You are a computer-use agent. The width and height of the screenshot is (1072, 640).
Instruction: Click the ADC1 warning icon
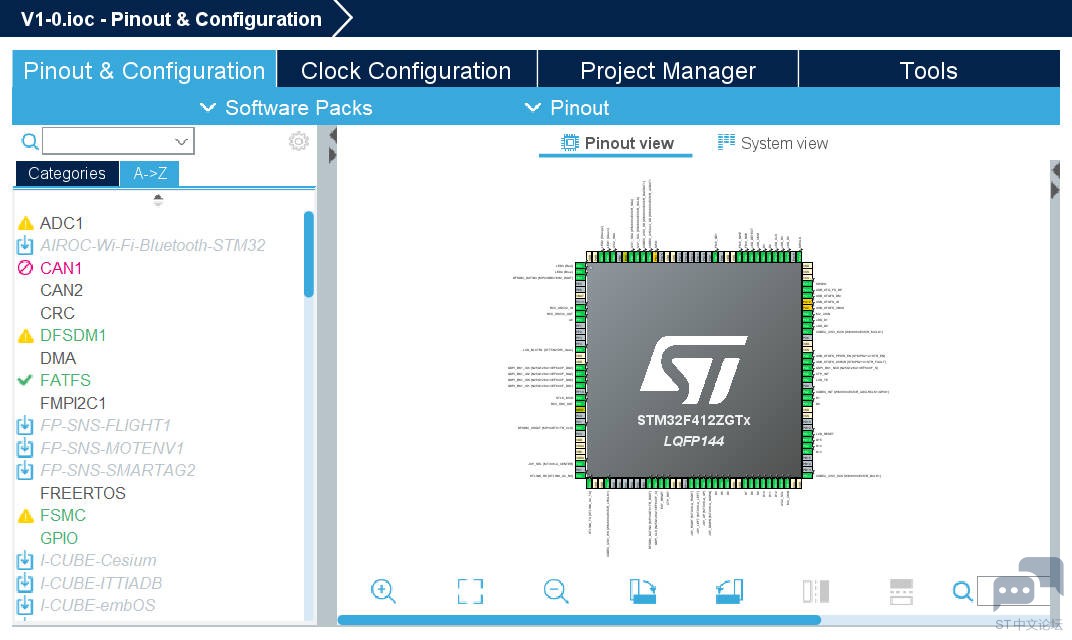(x=25, y=223)
